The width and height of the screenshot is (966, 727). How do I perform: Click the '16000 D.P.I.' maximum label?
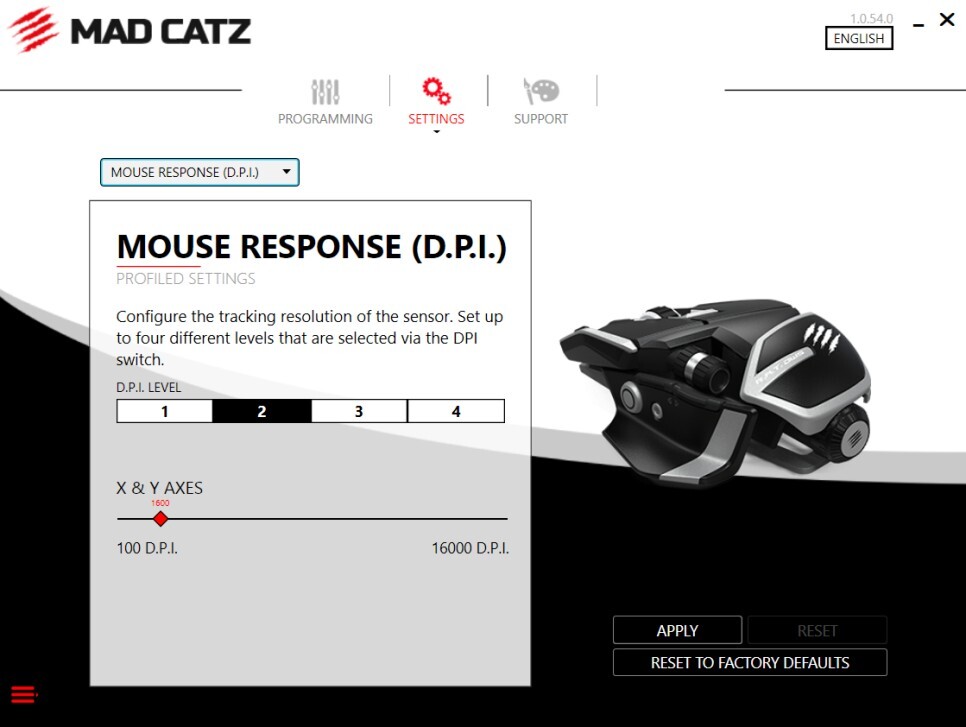[x=470, y=548]
